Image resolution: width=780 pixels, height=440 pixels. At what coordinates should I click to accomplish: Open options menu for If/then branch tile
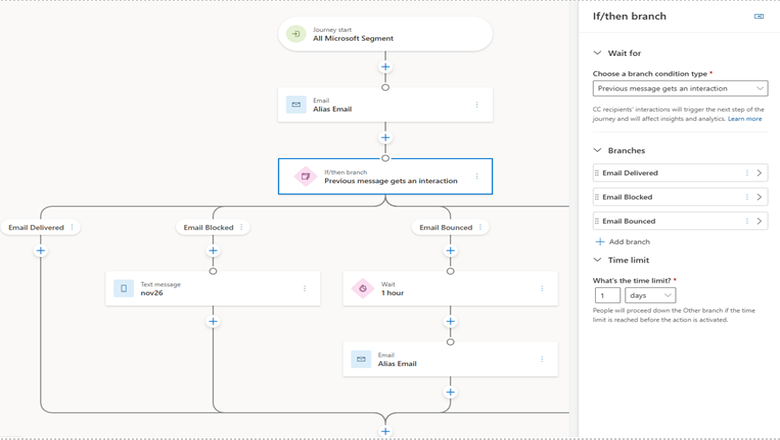pyautogui.click(x=476, y=176)
